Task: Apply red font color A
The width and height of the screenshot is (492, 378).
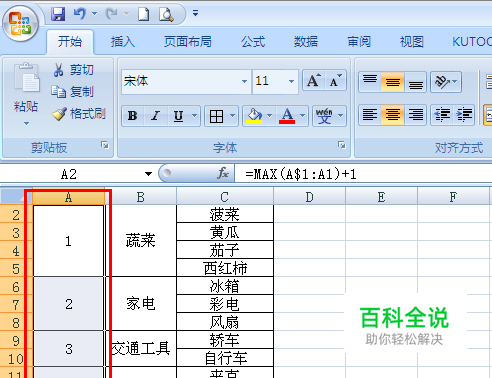Action: click(287, 116)
